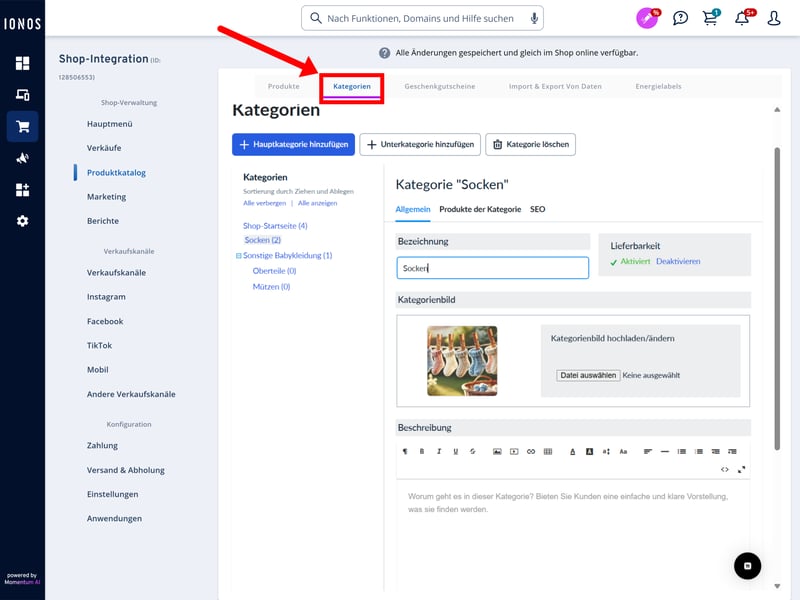The image size is (800, 600).
Task: Click the Alle anzeigen link
Action: 317,203
